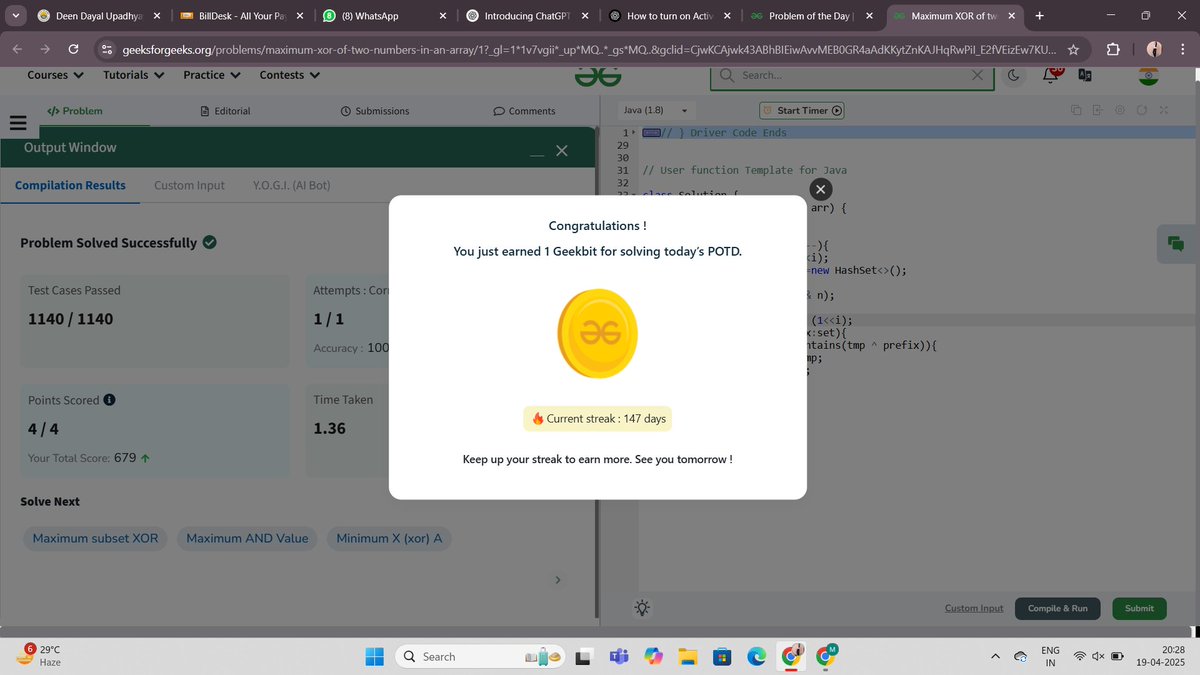Click the Current streak : 147 days badge
The width and height of the screenshot is (1200, 675).
[598, 419]
